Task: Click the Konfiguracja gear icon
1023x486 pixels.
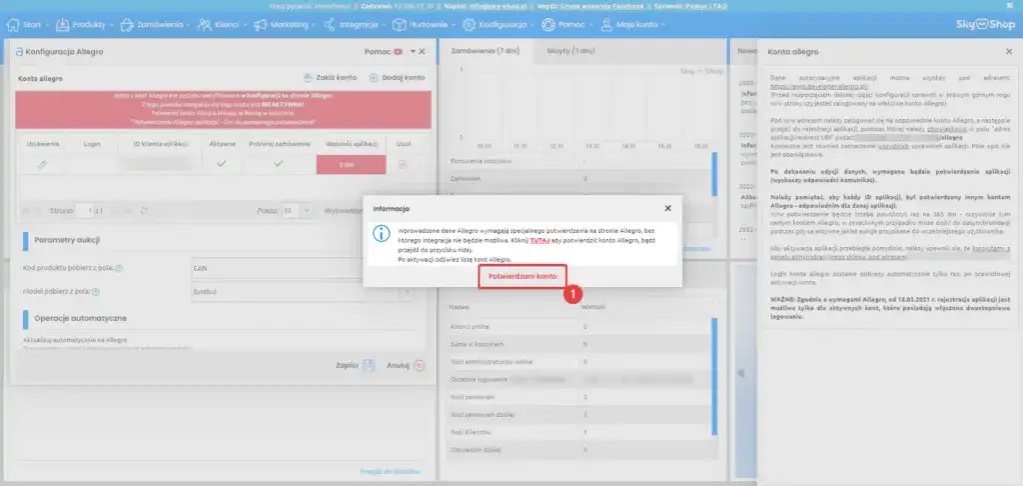Action: pos(469,25)
